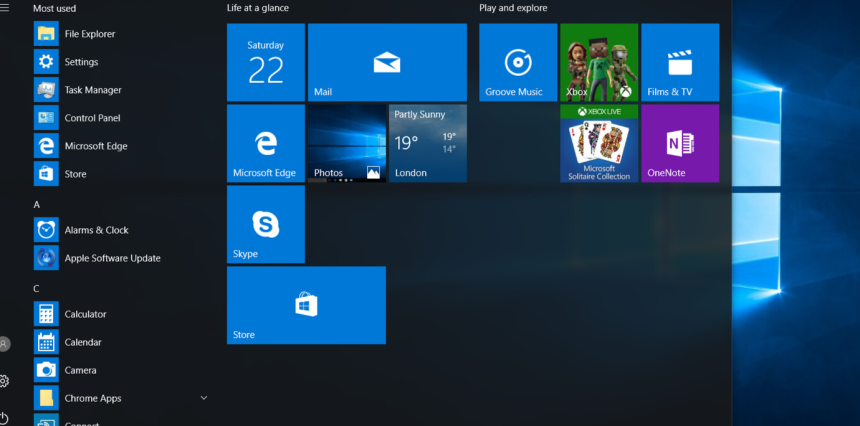Open the Xbox tile

pyautogui.click(x=599, y=62)
